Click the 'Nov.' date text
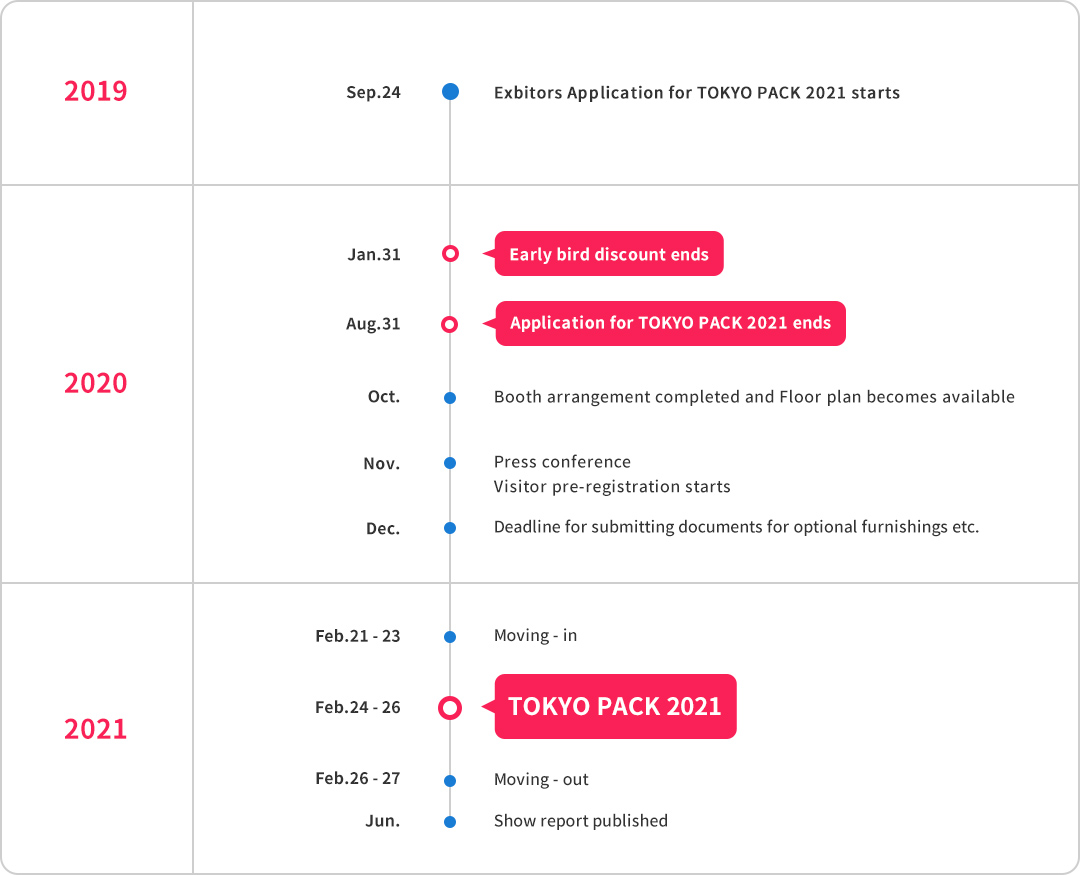 tap(382, 464)
